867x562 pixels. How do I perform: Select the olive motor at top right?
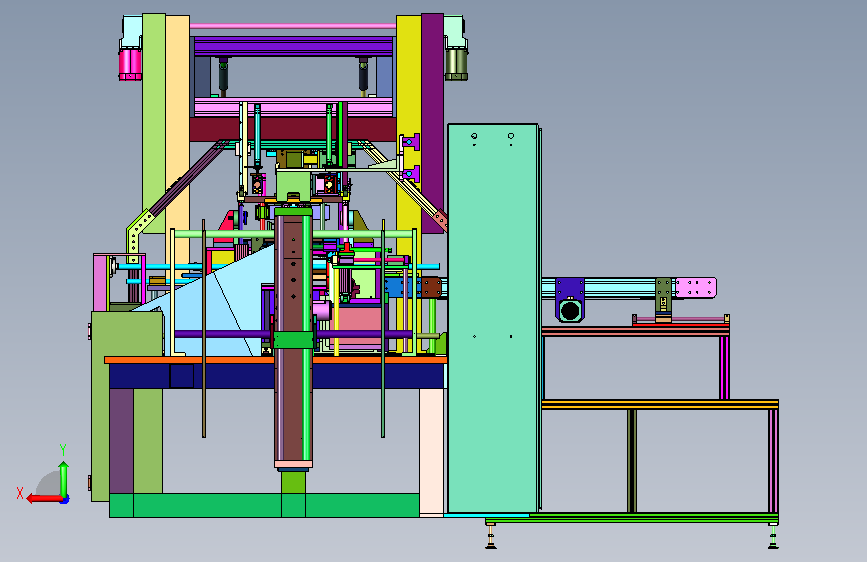[457, 64]
